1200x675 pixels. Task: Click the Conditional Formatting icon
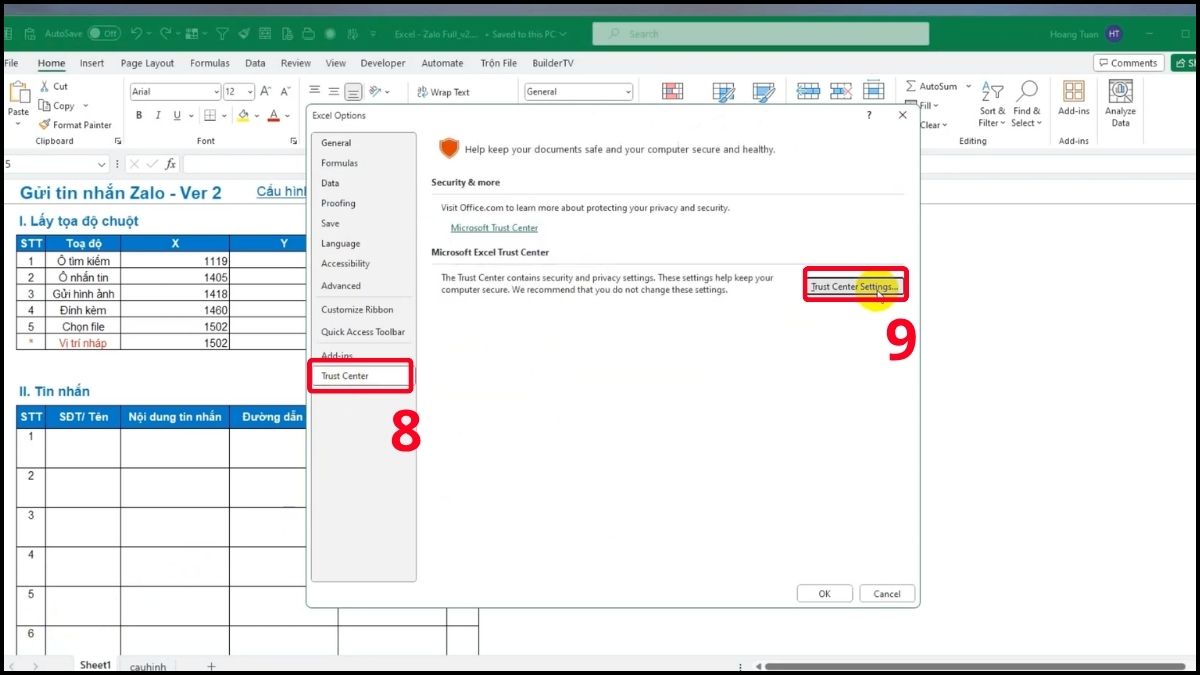[x=672, y=92]
